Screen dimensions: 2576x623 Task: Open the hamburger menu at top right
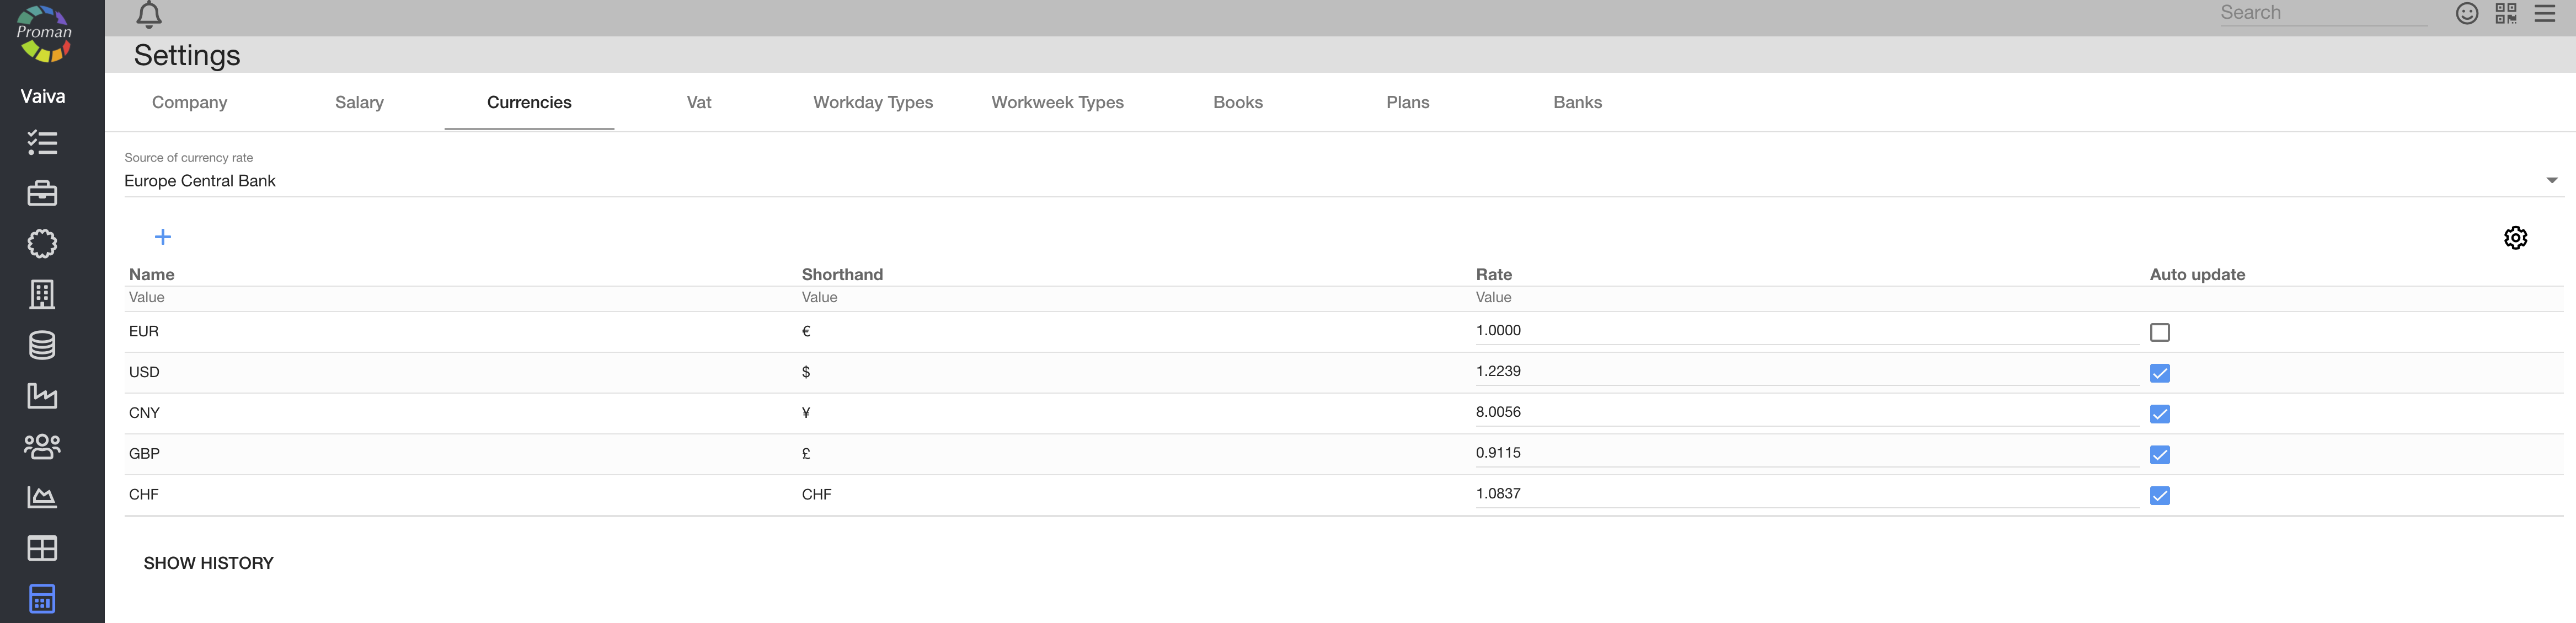2545,13
